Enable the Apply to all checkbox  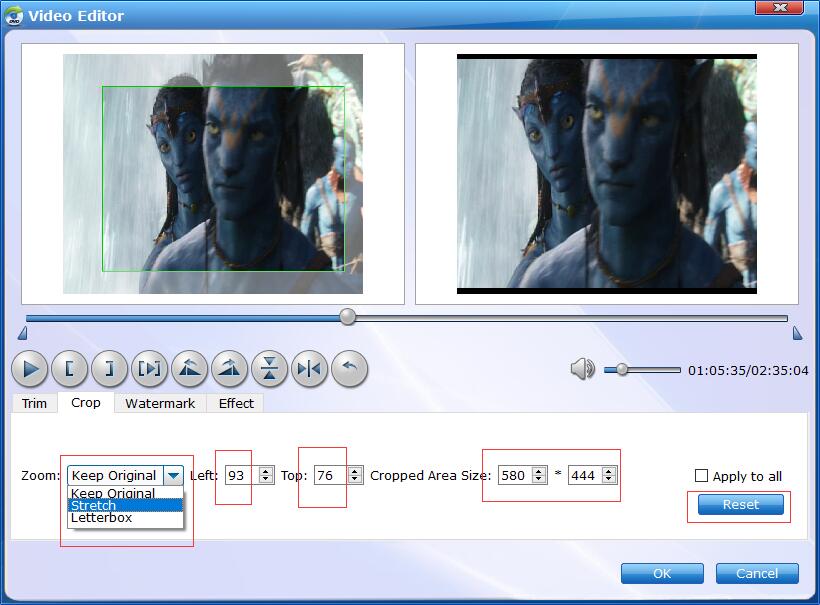(x=701, y=475)
